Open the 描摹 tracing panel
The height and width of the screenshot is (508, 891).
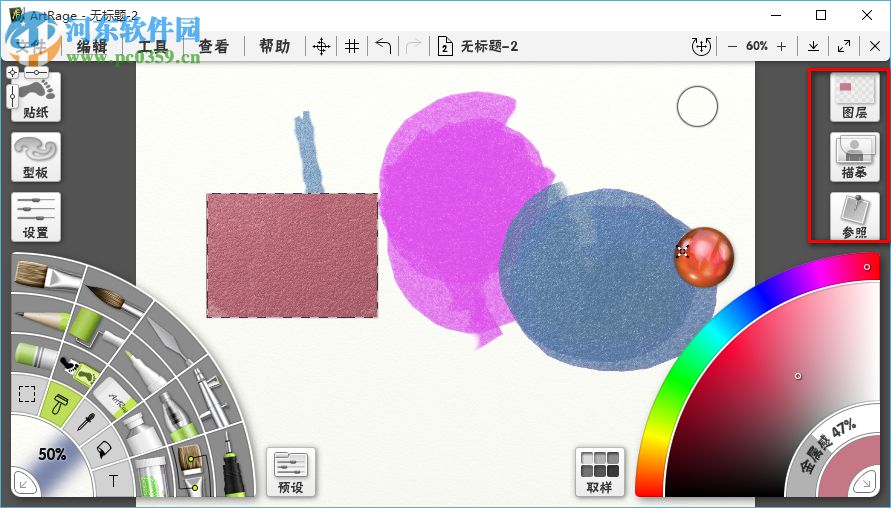tap(855, 157)
